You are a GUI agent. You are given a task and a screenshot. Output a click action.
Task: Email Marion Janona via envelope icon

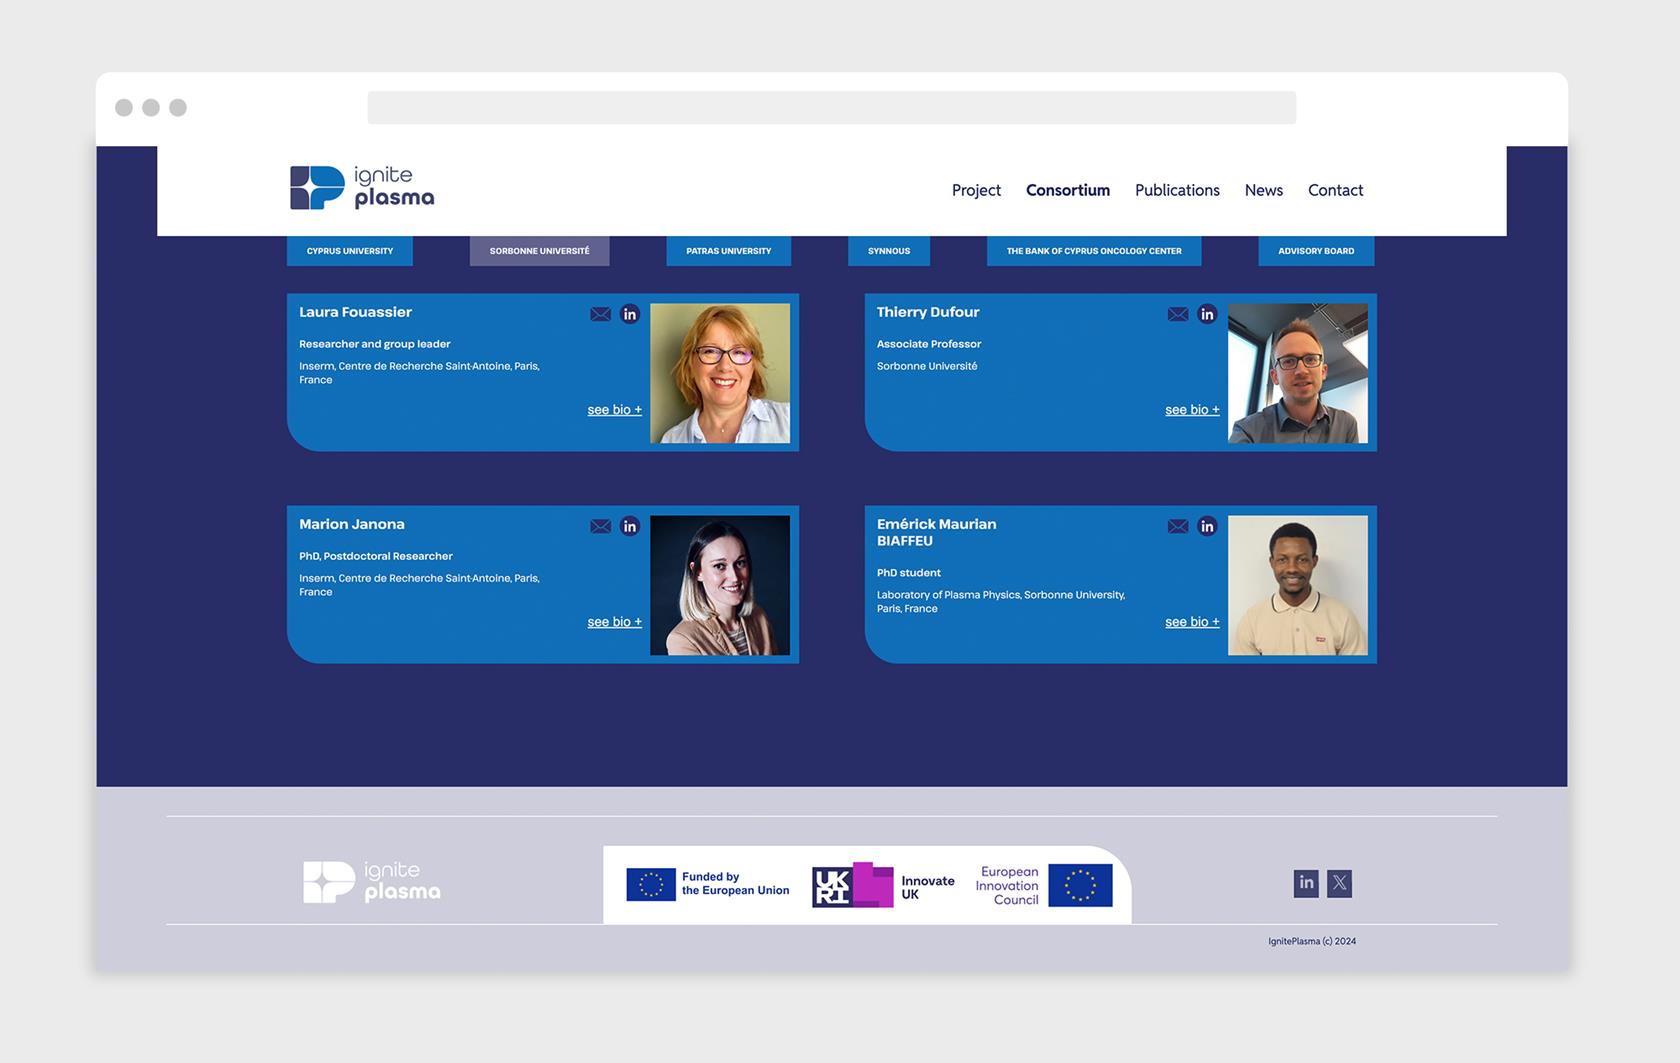click(600, 526)
